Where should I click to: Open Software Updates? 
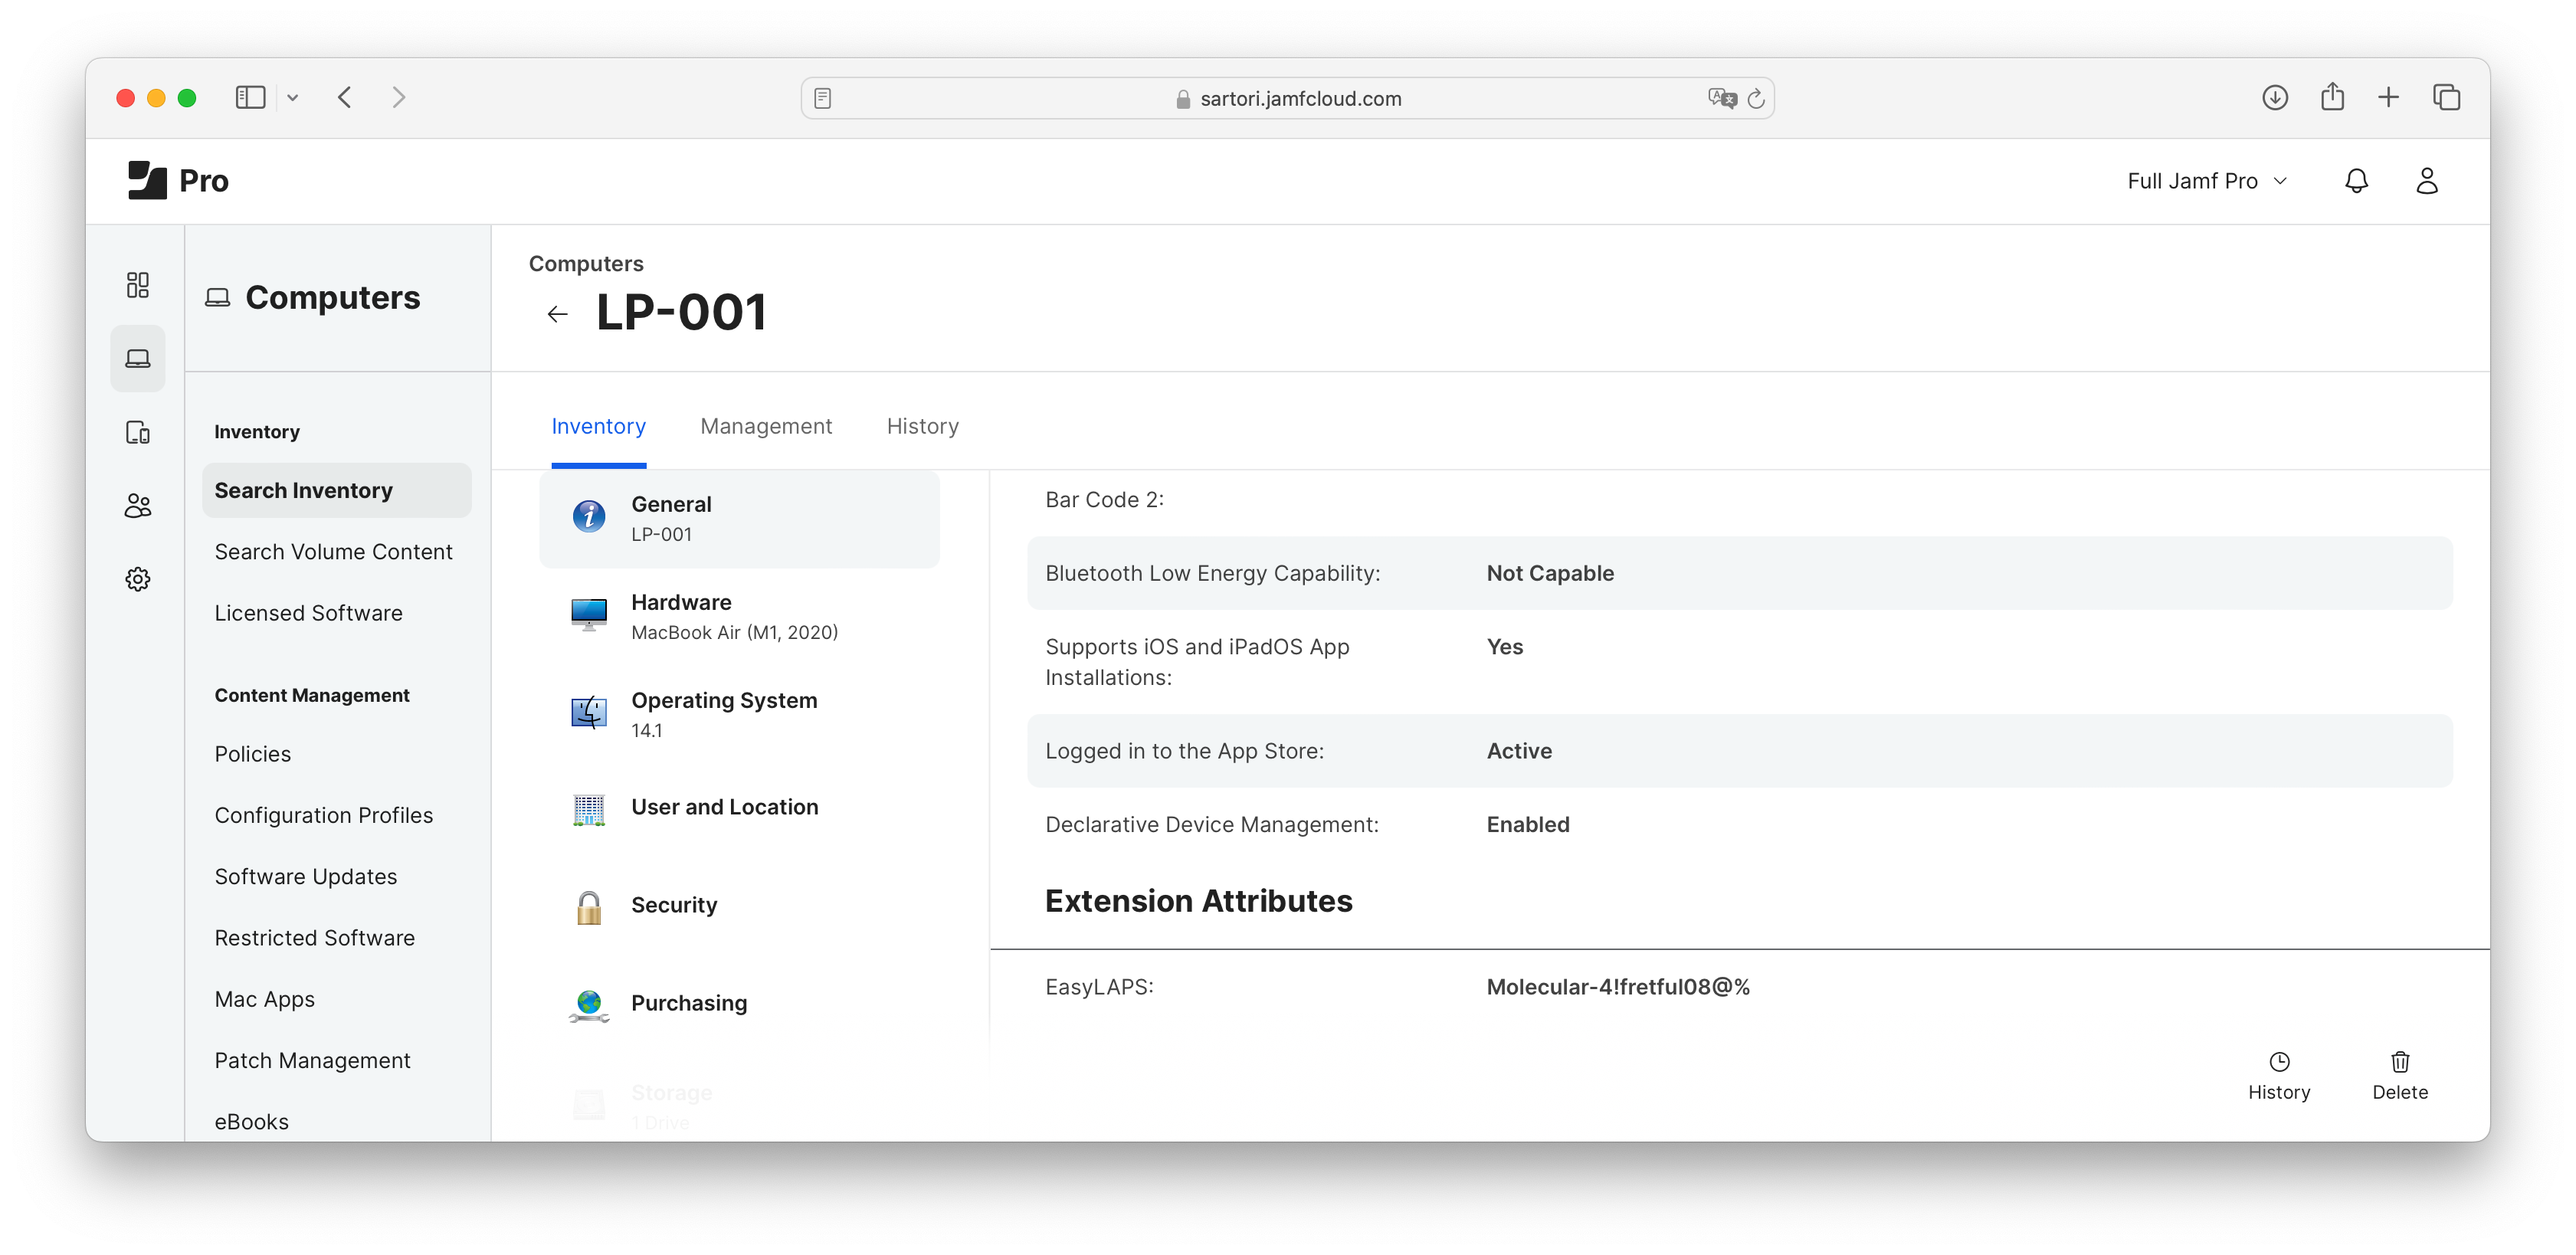tap(305, 876)
